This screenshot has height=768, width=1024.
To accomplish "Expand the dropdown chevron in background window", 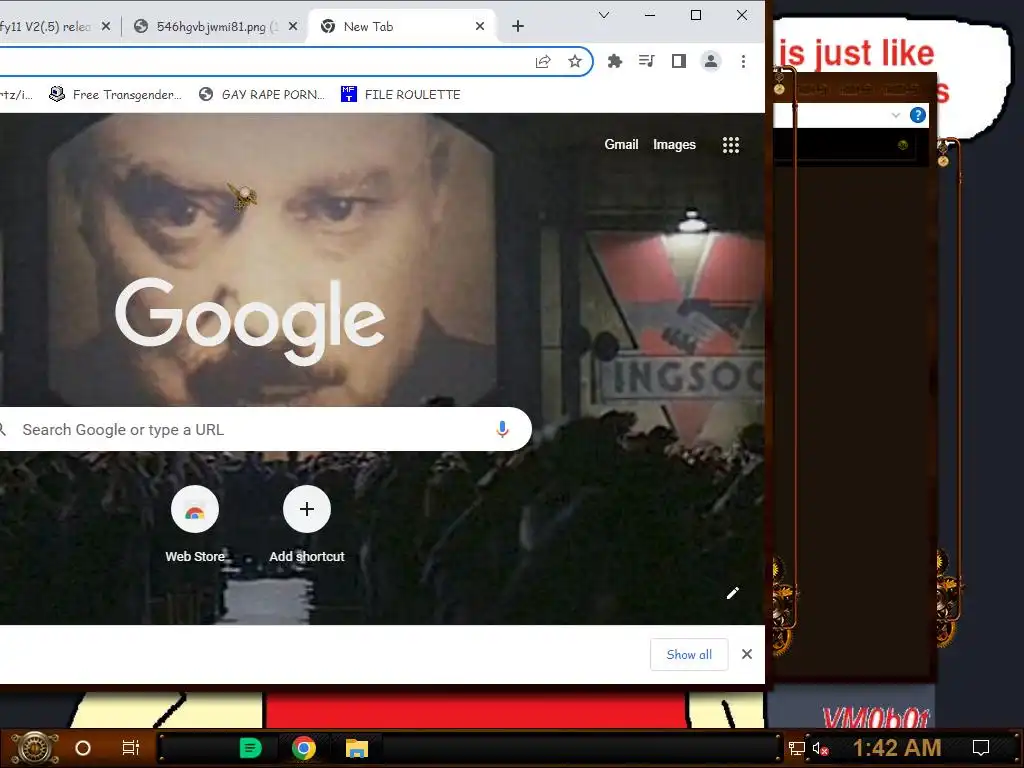I will click(896, 116).
